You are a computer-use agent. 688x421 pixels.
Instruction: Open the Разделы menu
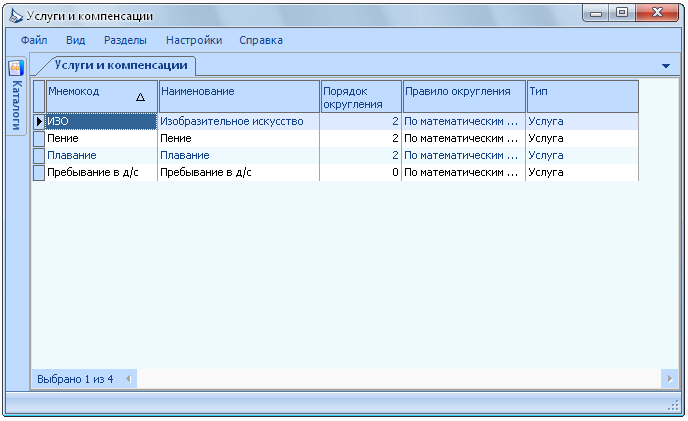(125, 40)
